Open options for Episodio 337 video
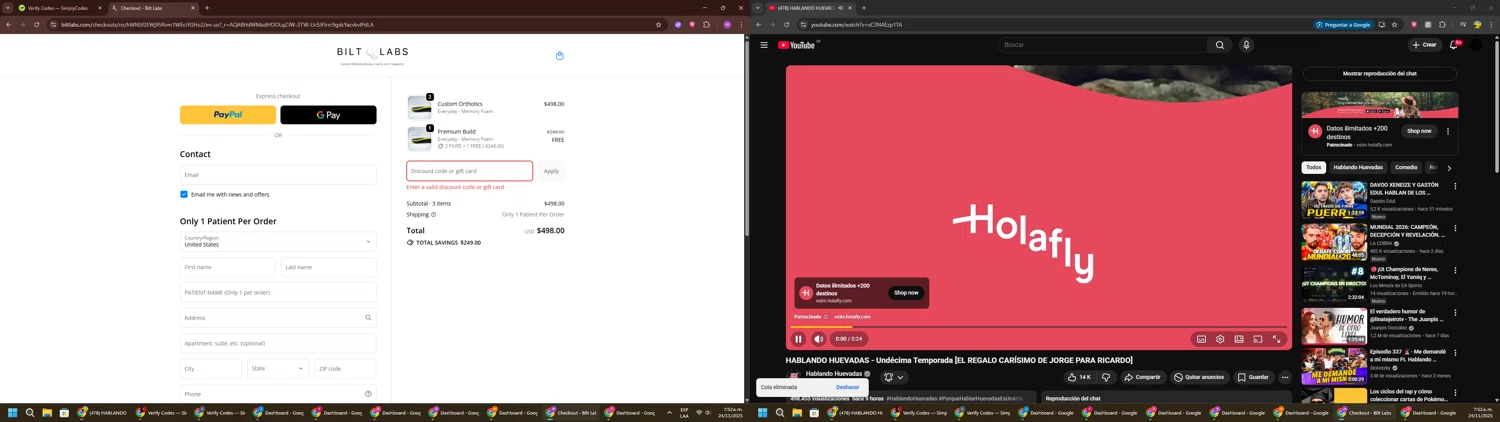Viewport: 1500px width, 422px height. (x=1455, y=354)
